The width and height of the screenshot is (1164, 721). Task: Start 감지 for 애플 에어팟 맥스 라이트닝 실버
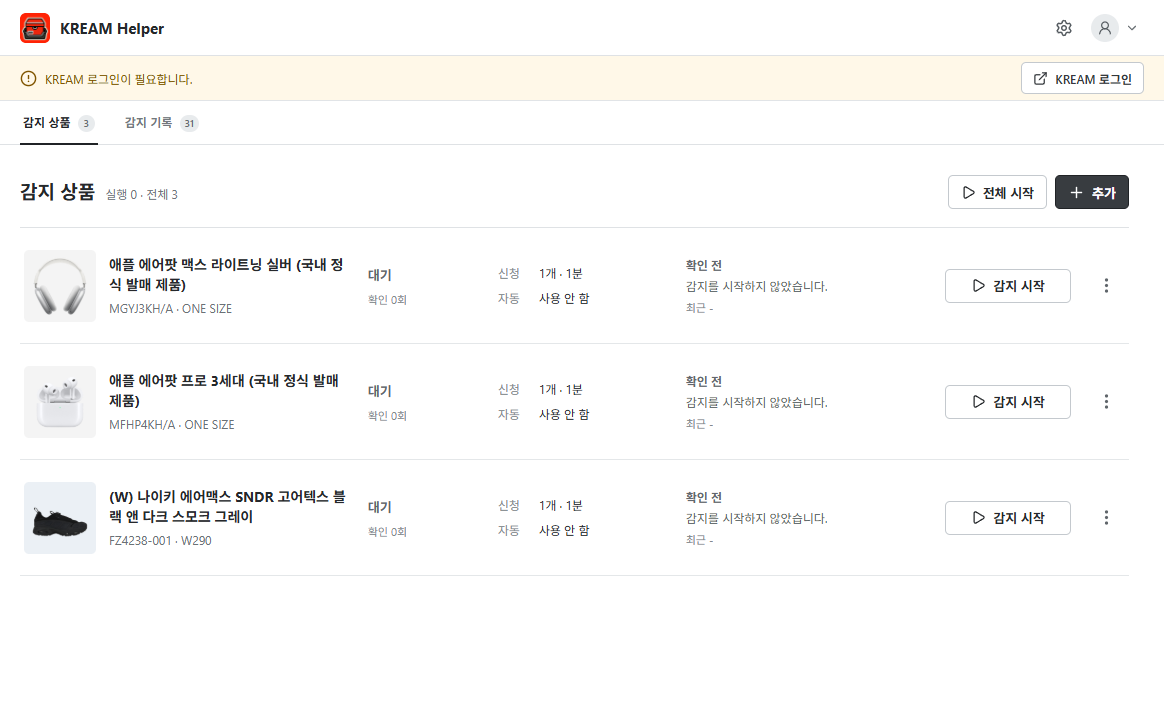click(1007, 286)
